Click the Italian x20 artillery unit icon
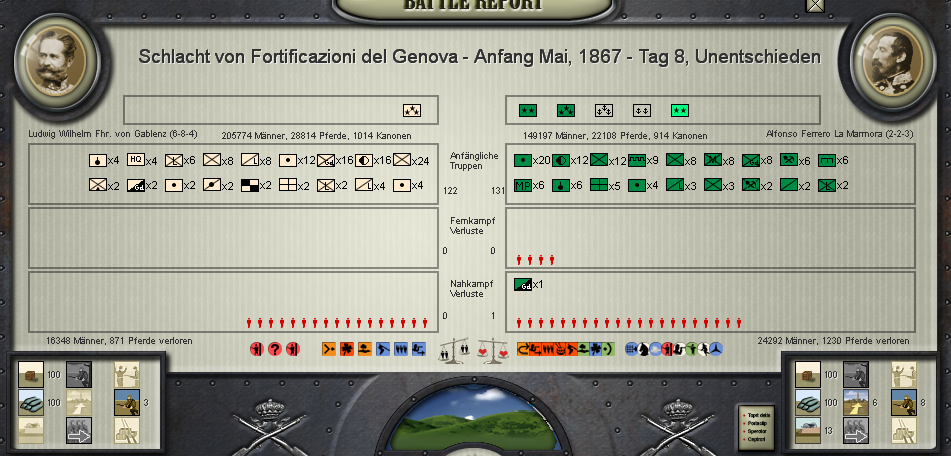The width and height of the screenshot is (951, 456). (x=522, y=160)
